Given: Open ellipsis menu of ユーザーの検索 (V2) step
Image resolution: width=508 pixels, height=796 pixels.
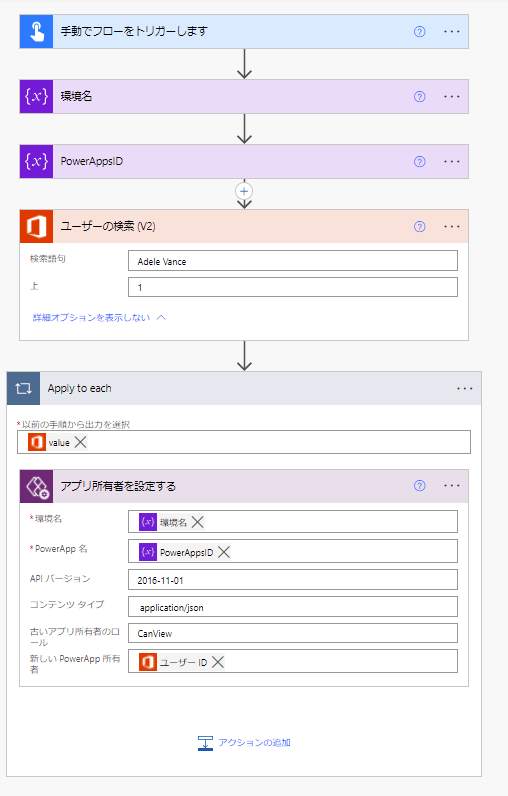Looking at the screenshot, I should coord(452,226).
